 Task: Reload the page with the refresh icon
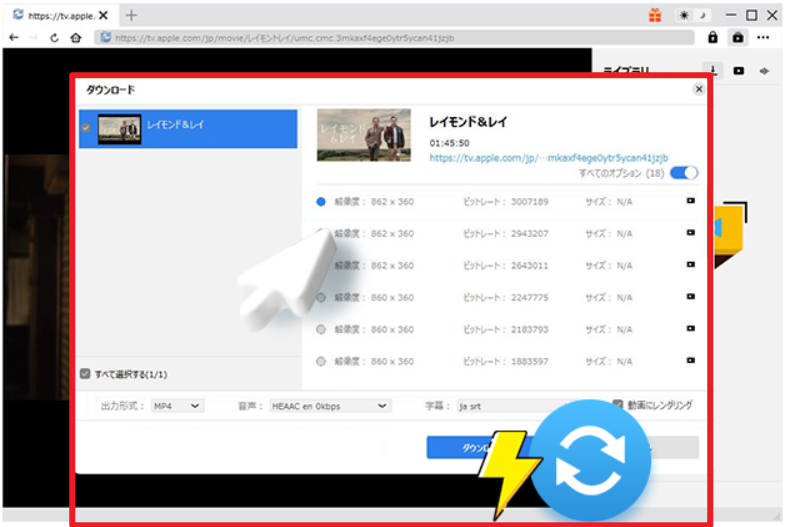[x=54, y=38]
